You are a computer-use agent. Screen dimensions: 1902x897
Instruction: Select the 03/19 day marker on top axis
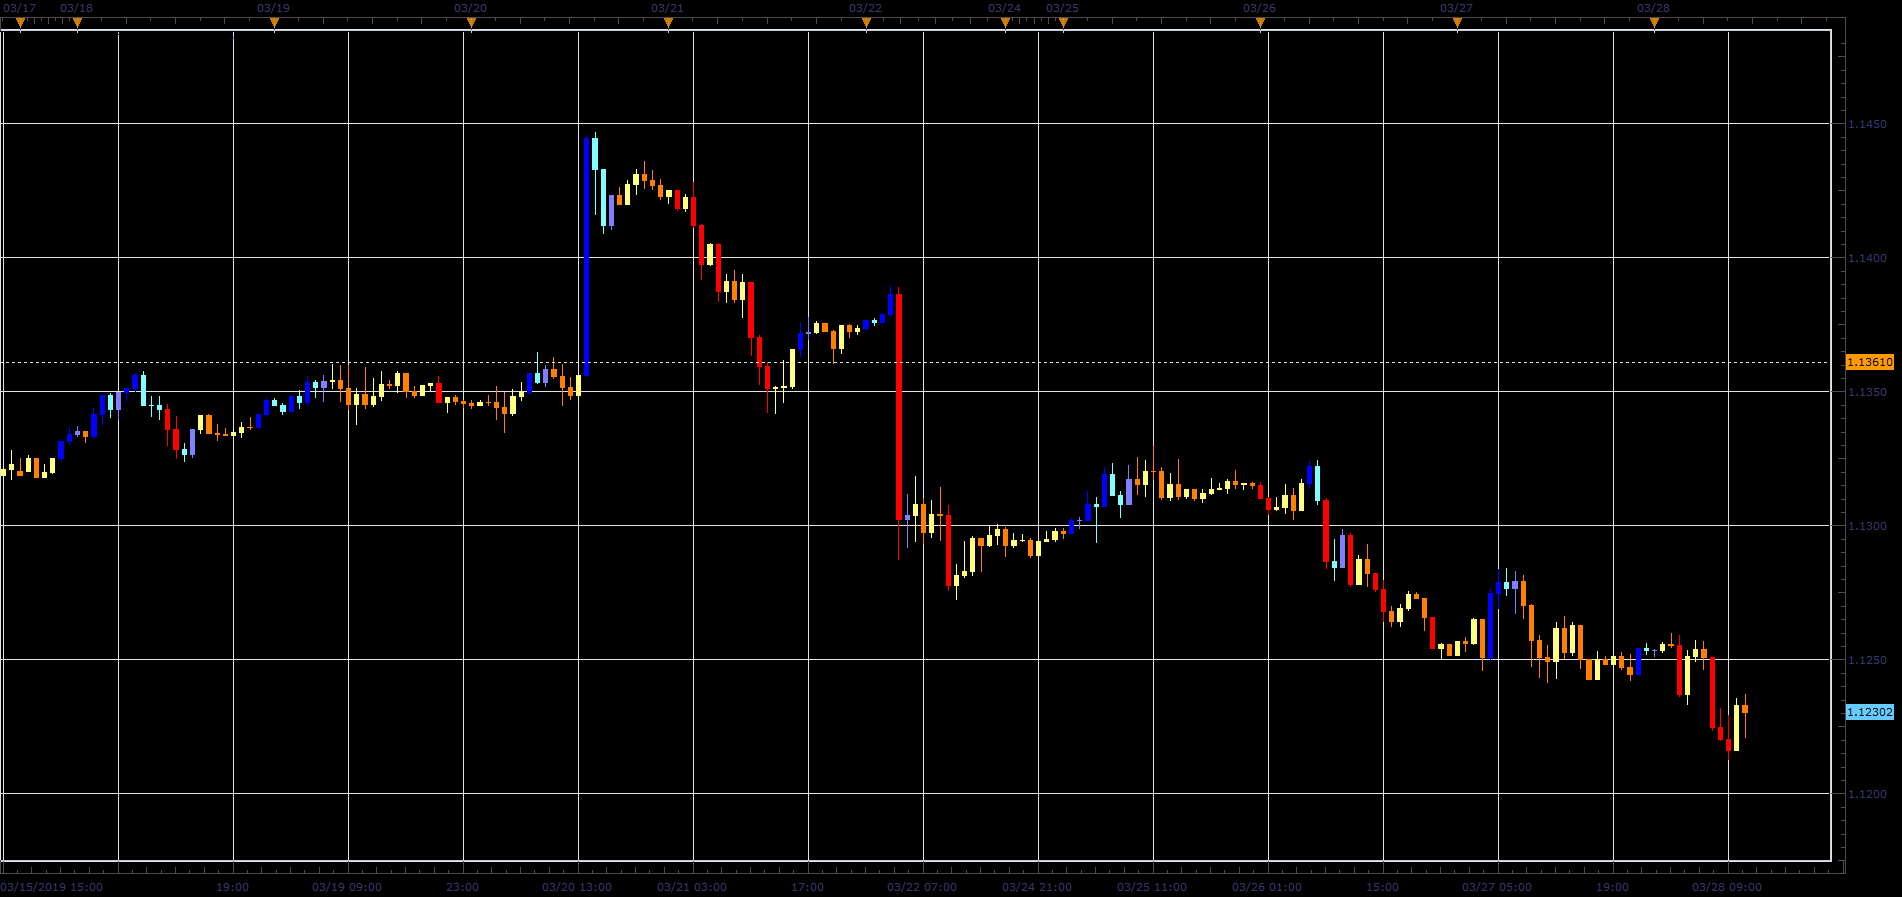[274, 23]
